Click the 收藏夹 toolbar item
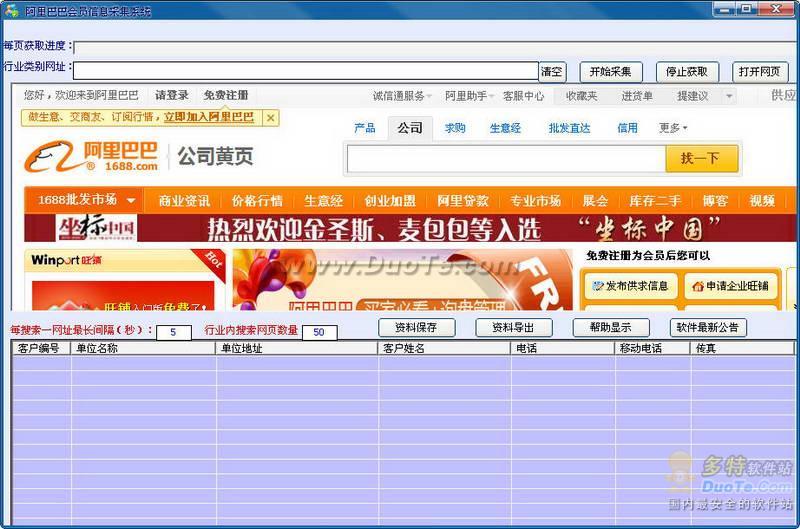Image resolution: width=800 pixels, height=529 pixels. coord(581,96)
